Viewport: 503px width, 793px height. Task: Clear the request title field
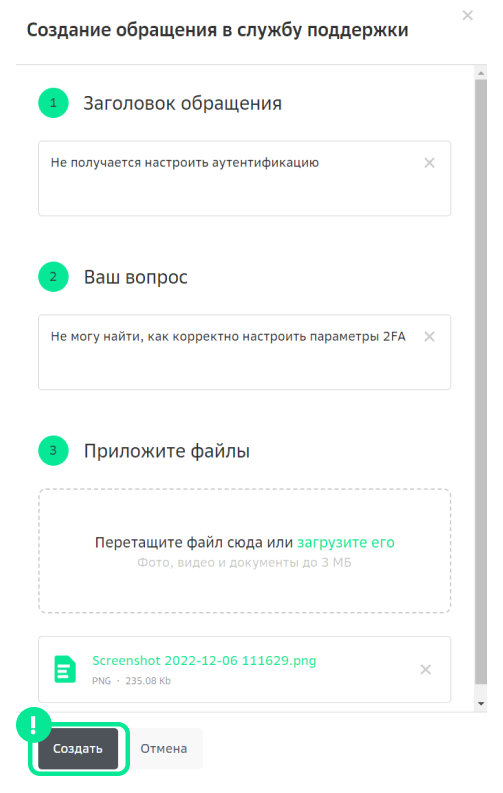click(429, 163)
